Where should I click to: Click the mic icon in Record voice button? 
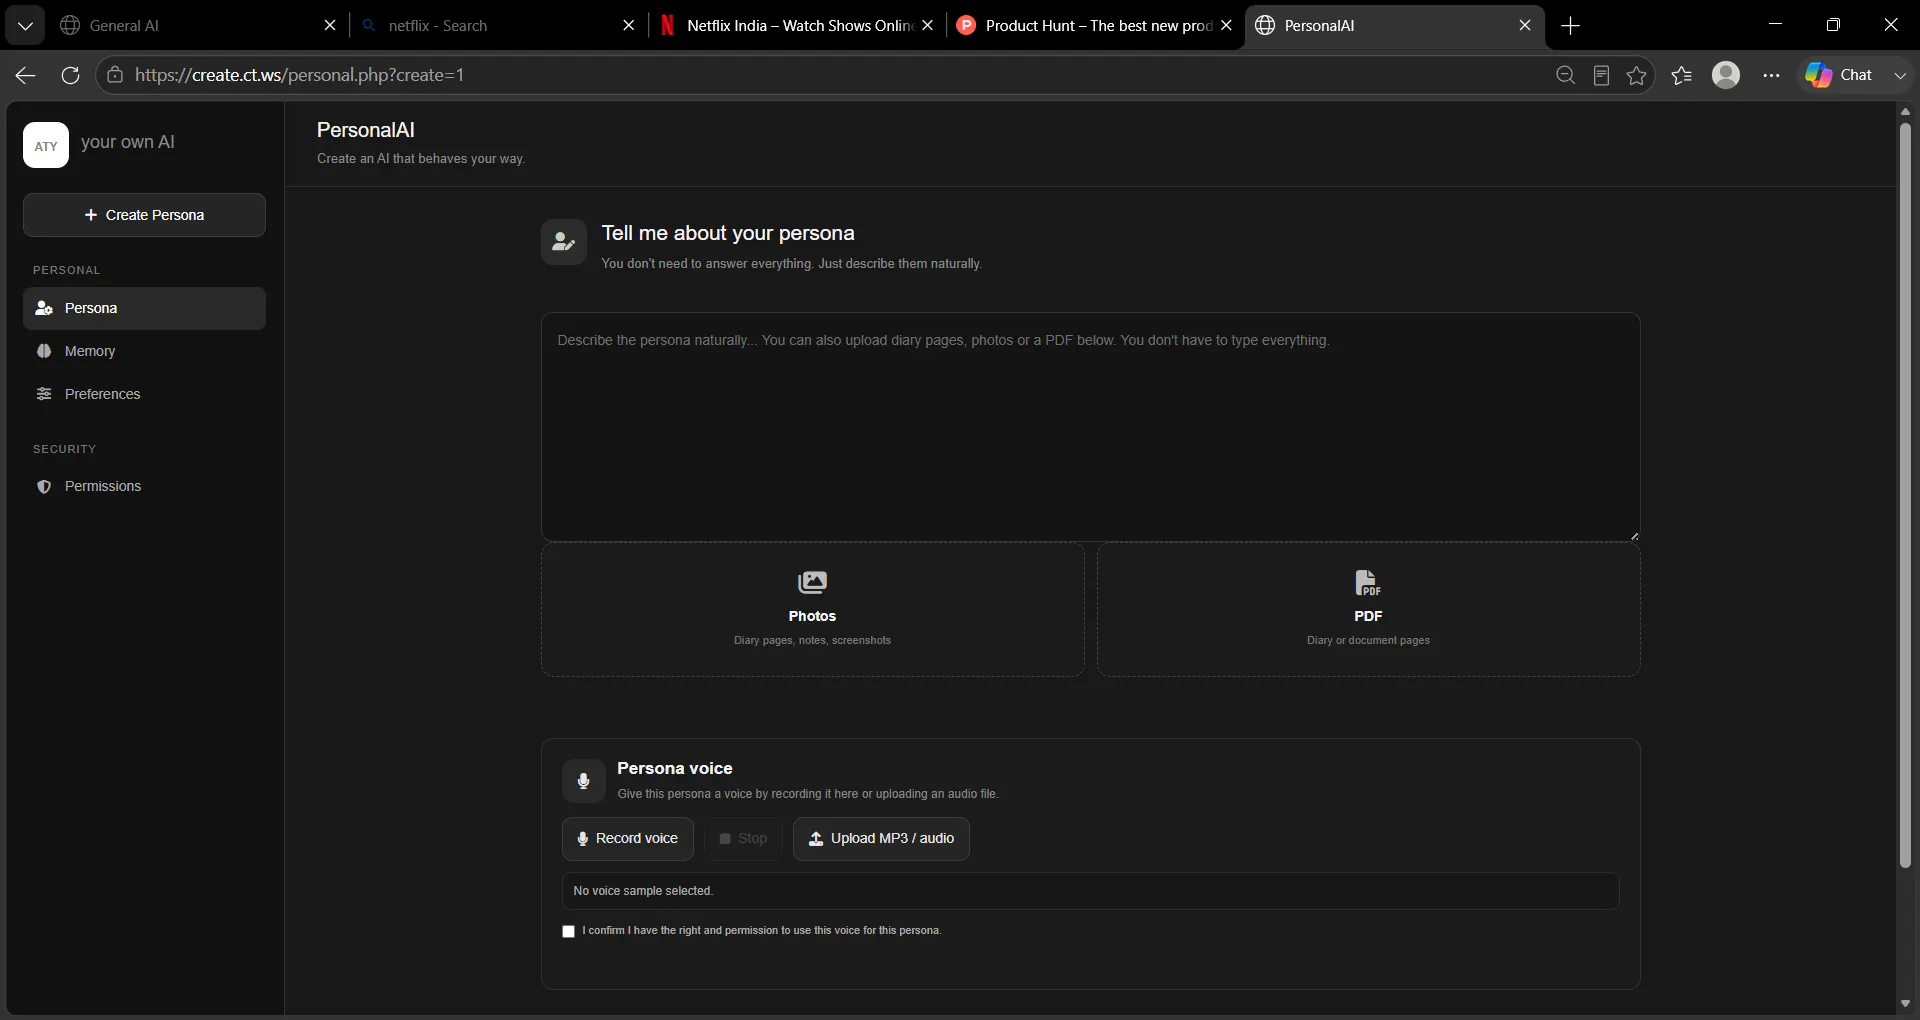pyautogui.click(x=583, y=839)
